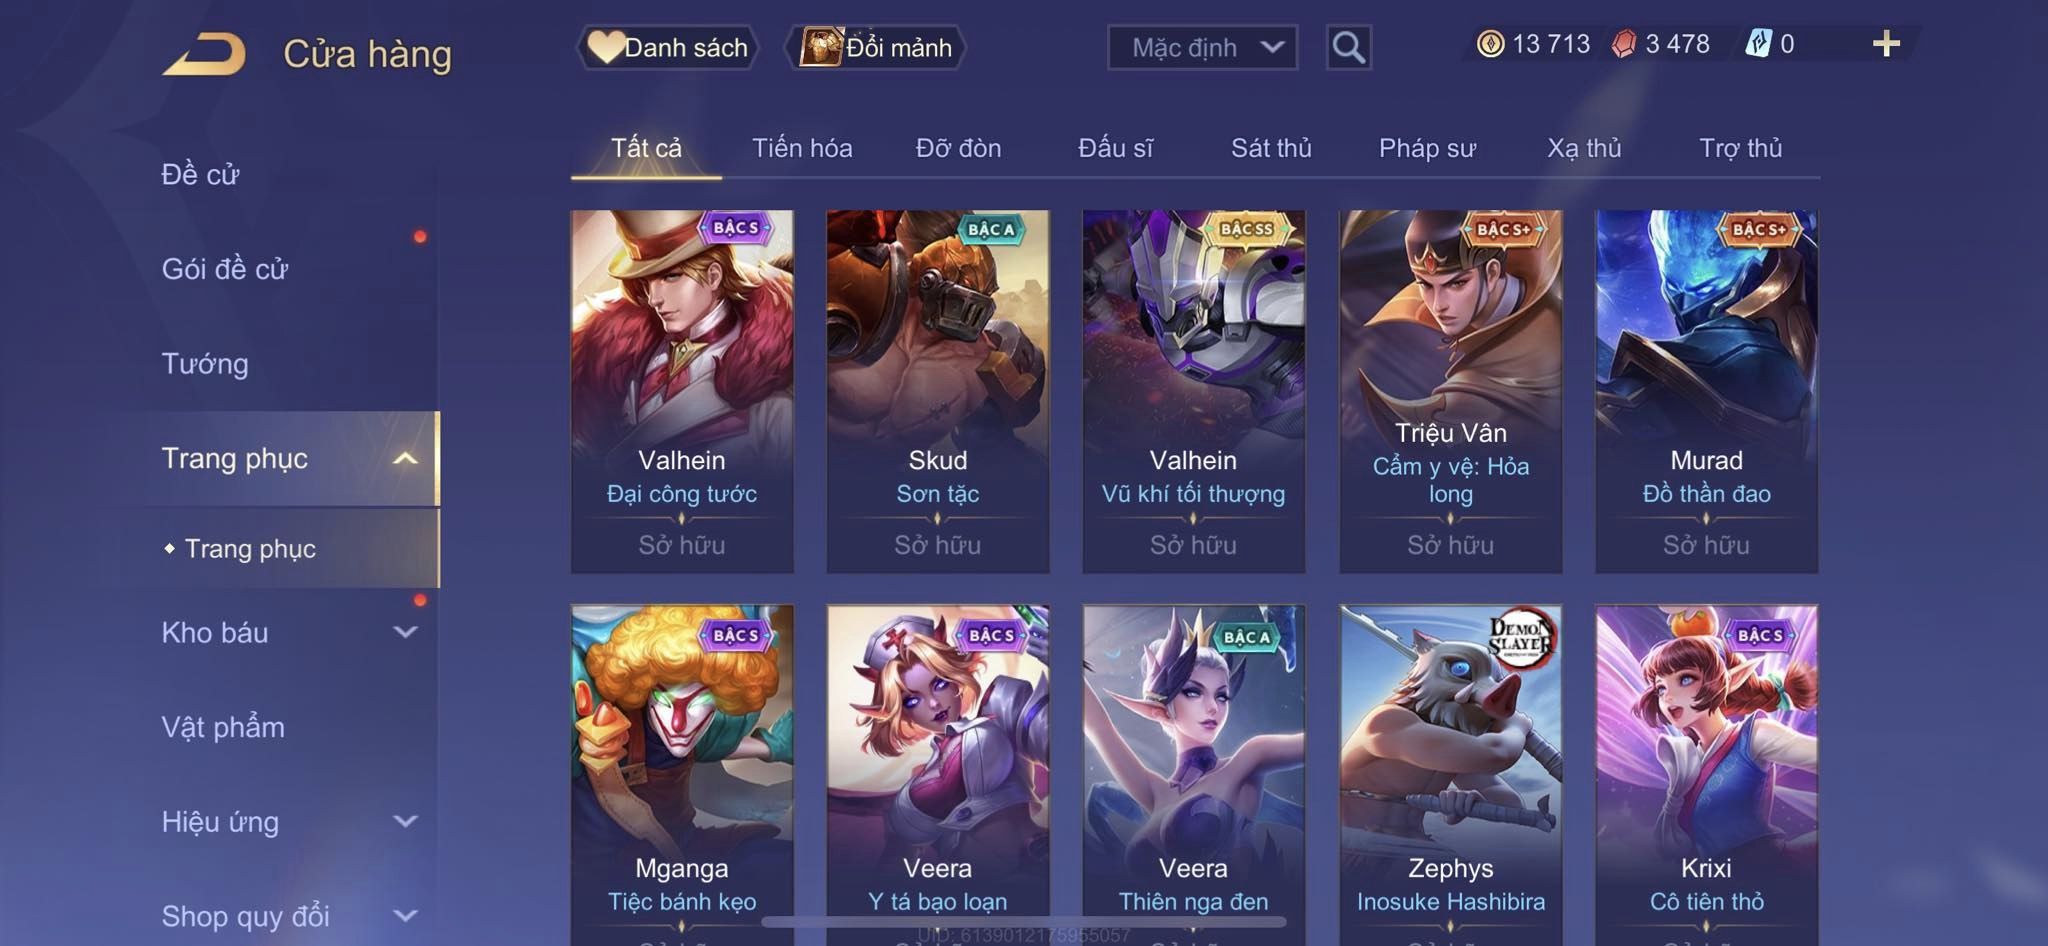Open Đổi mảnh fragment exchange chest
2048x946 pixels.
[x=876, y=47]
